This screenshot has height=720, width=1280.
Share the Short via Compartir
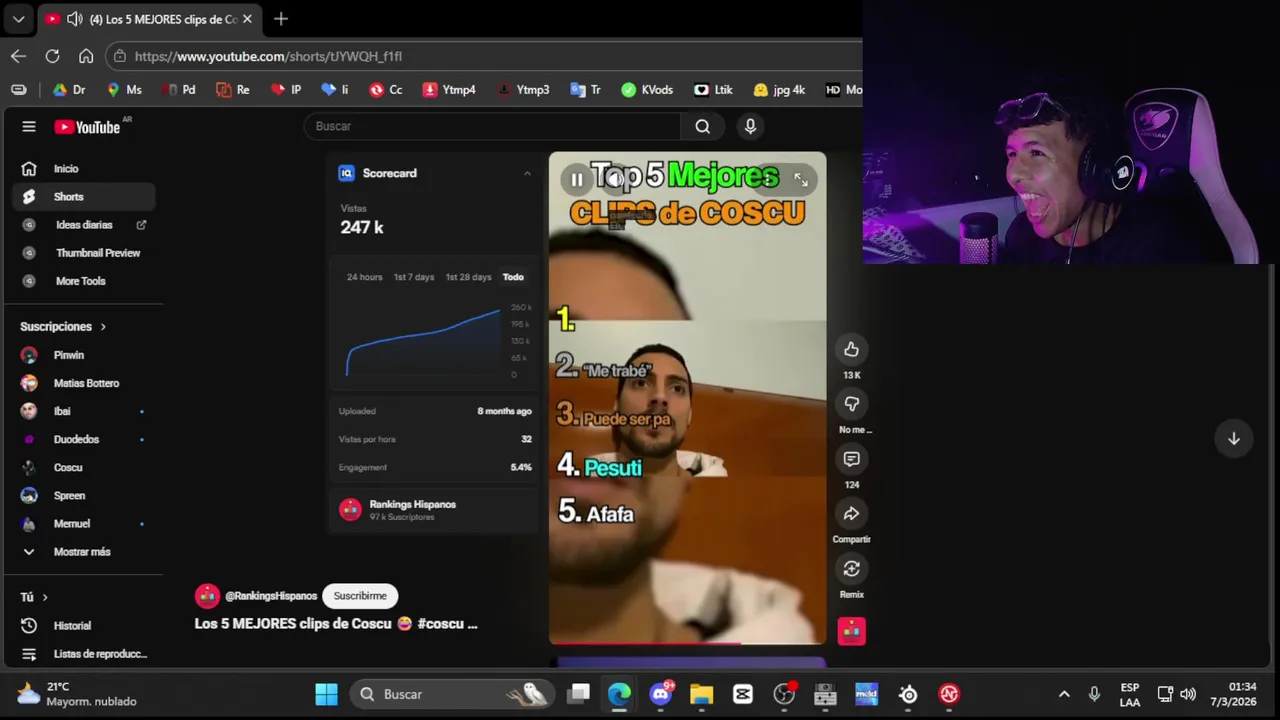851,514
